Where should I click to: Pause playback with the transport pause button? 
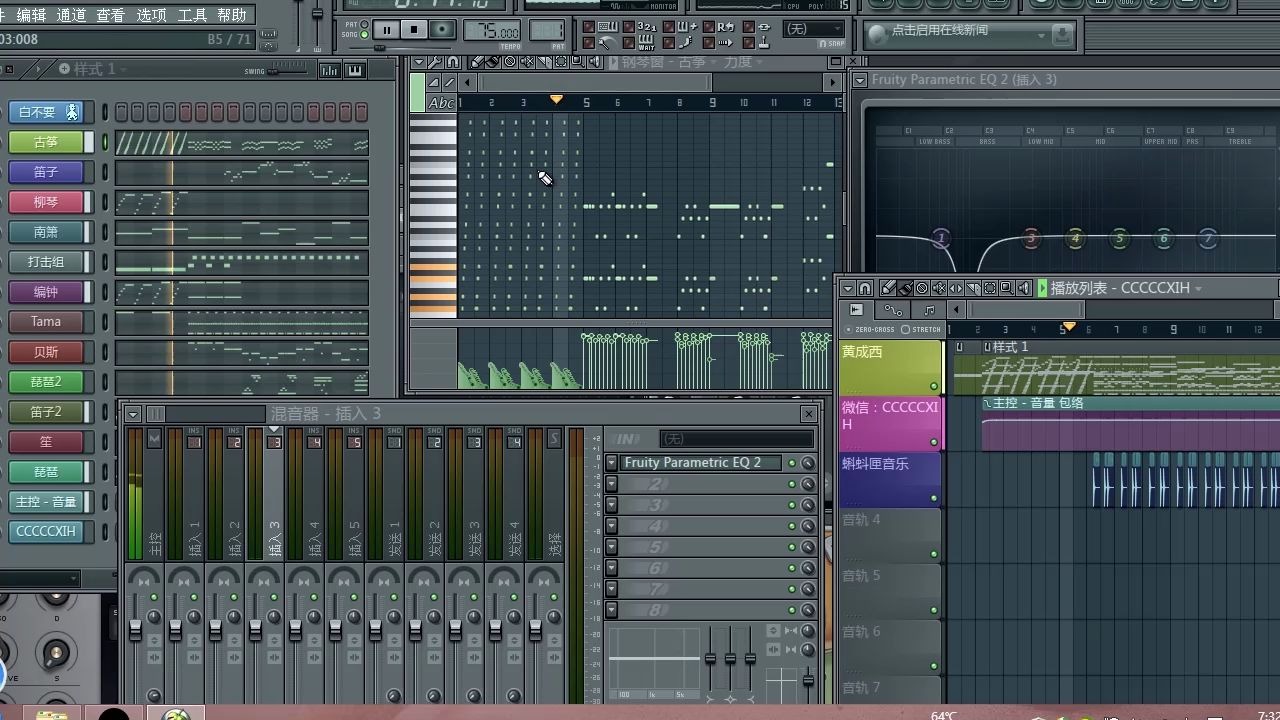(386, 30)
